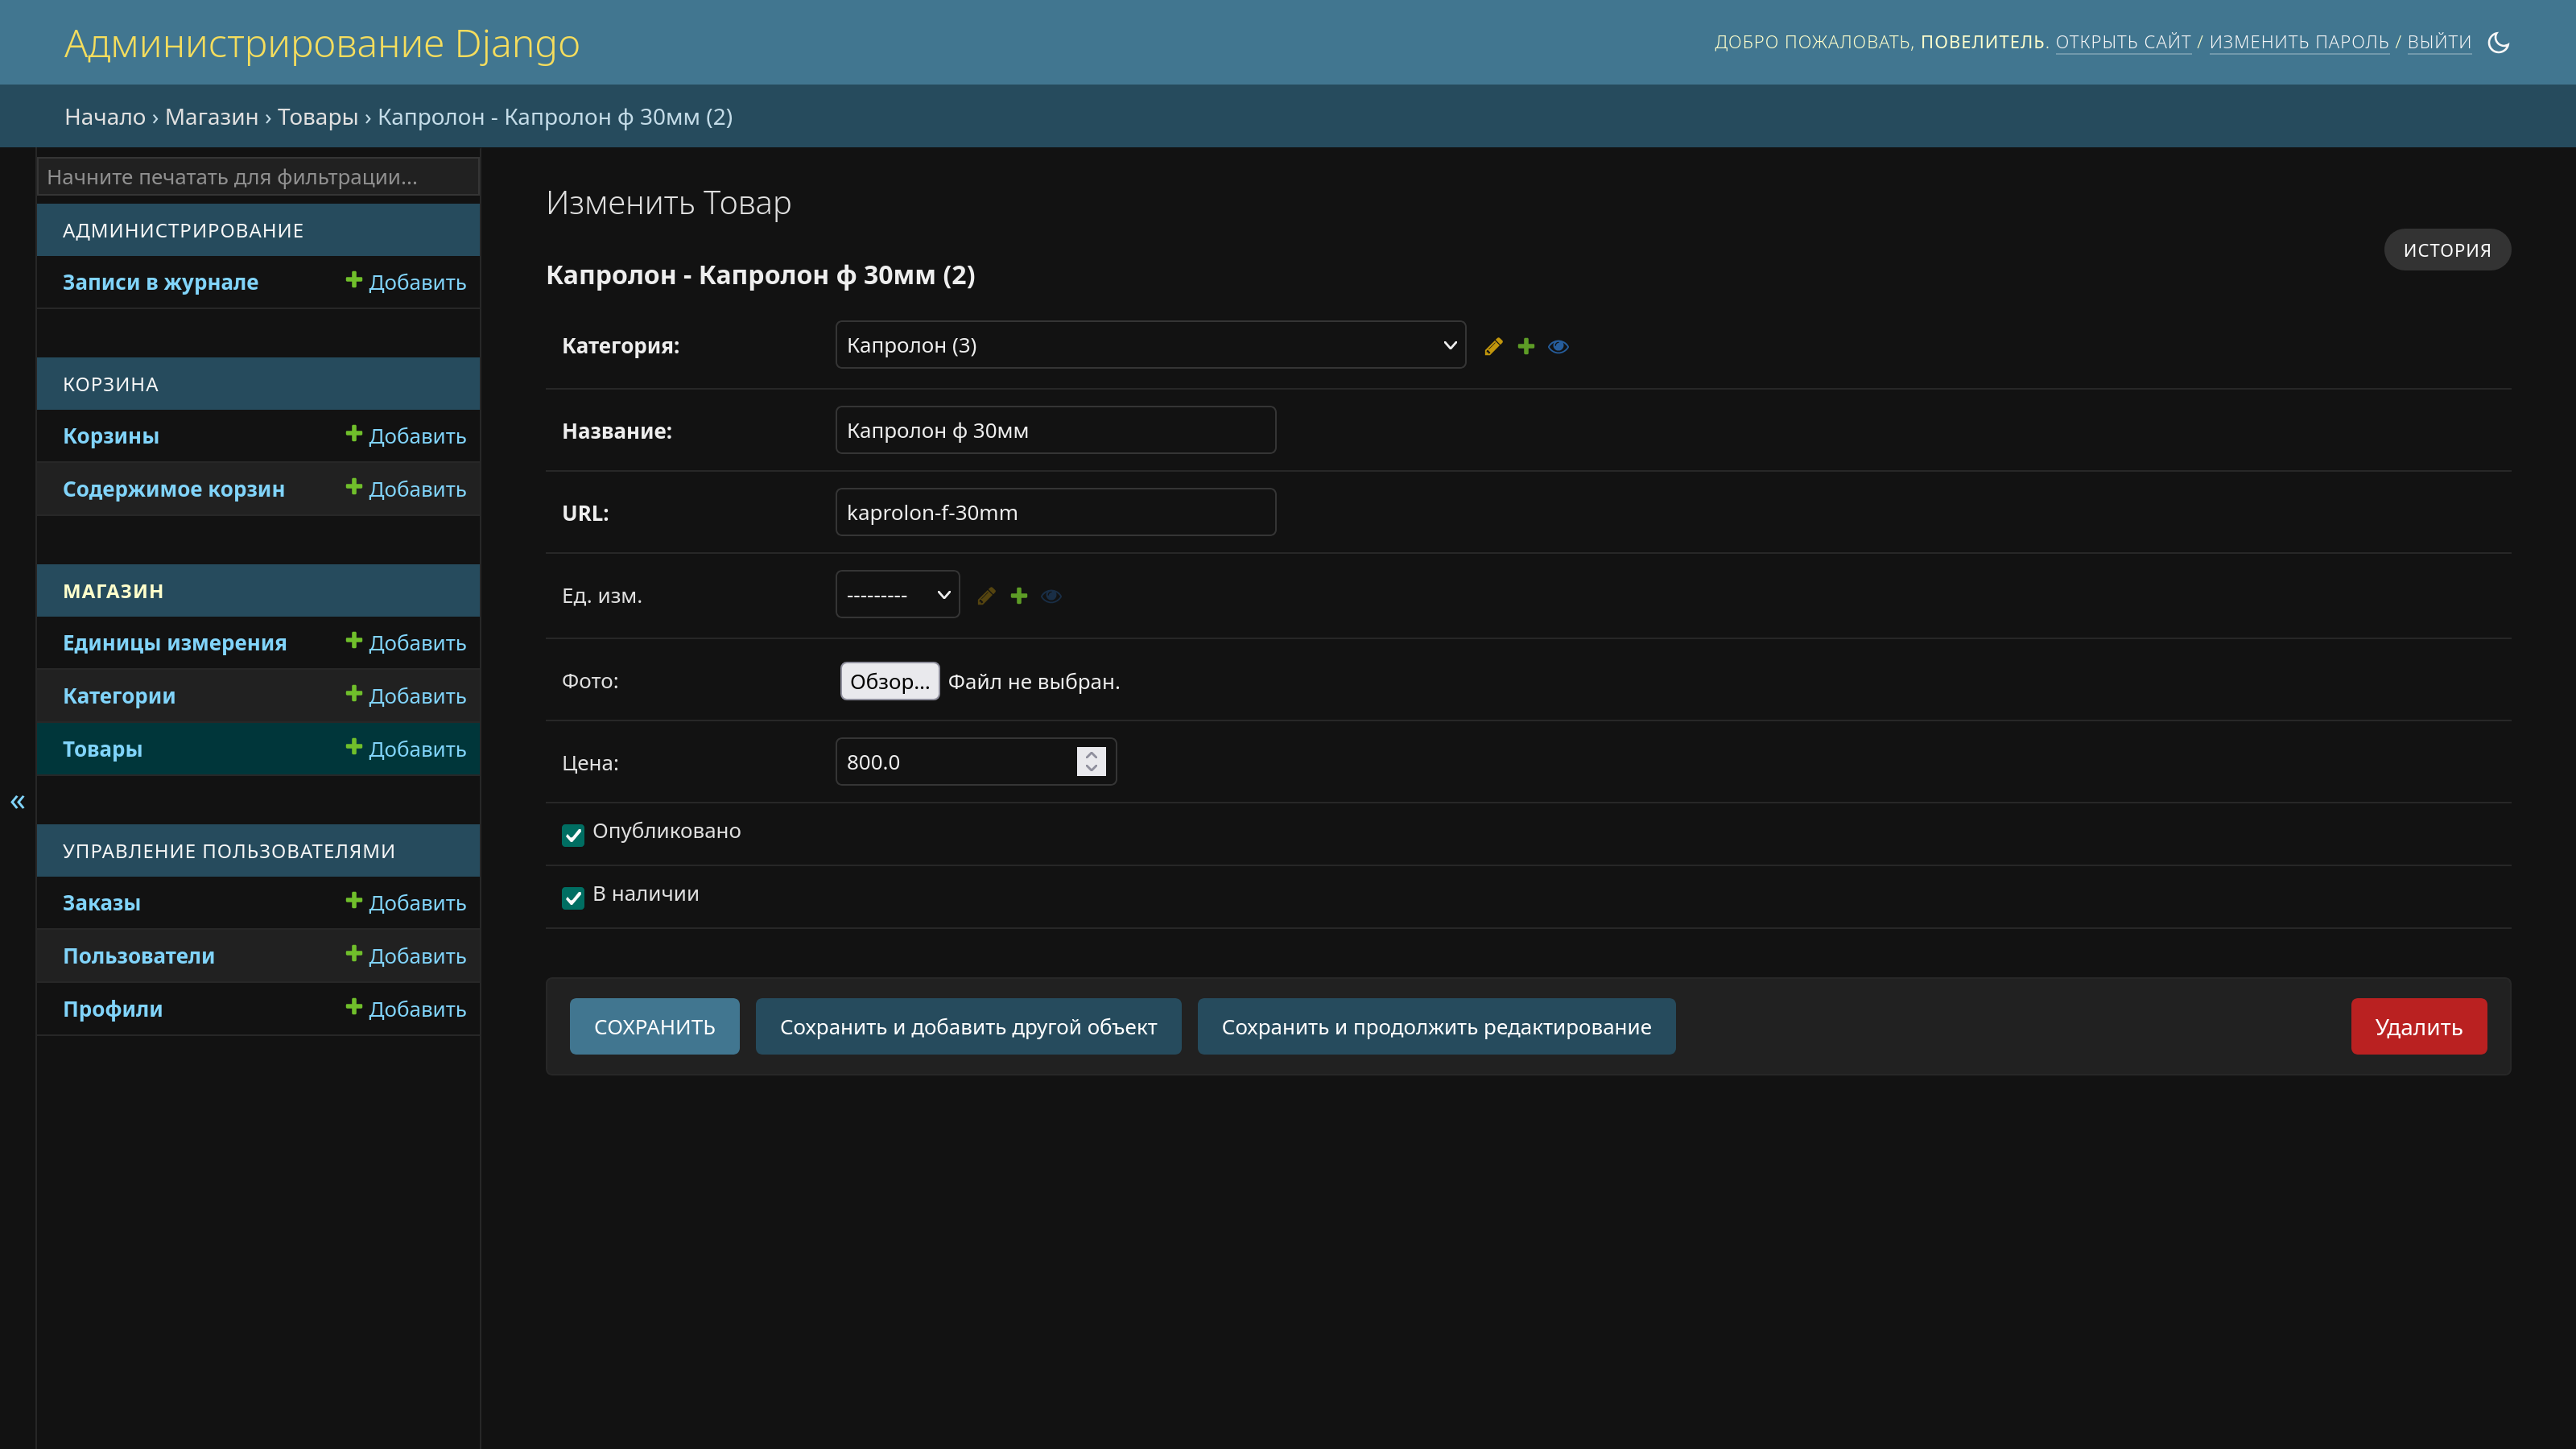Open Профили in sidebar
2576x1449 pixels.
(x=113, y=1009)
